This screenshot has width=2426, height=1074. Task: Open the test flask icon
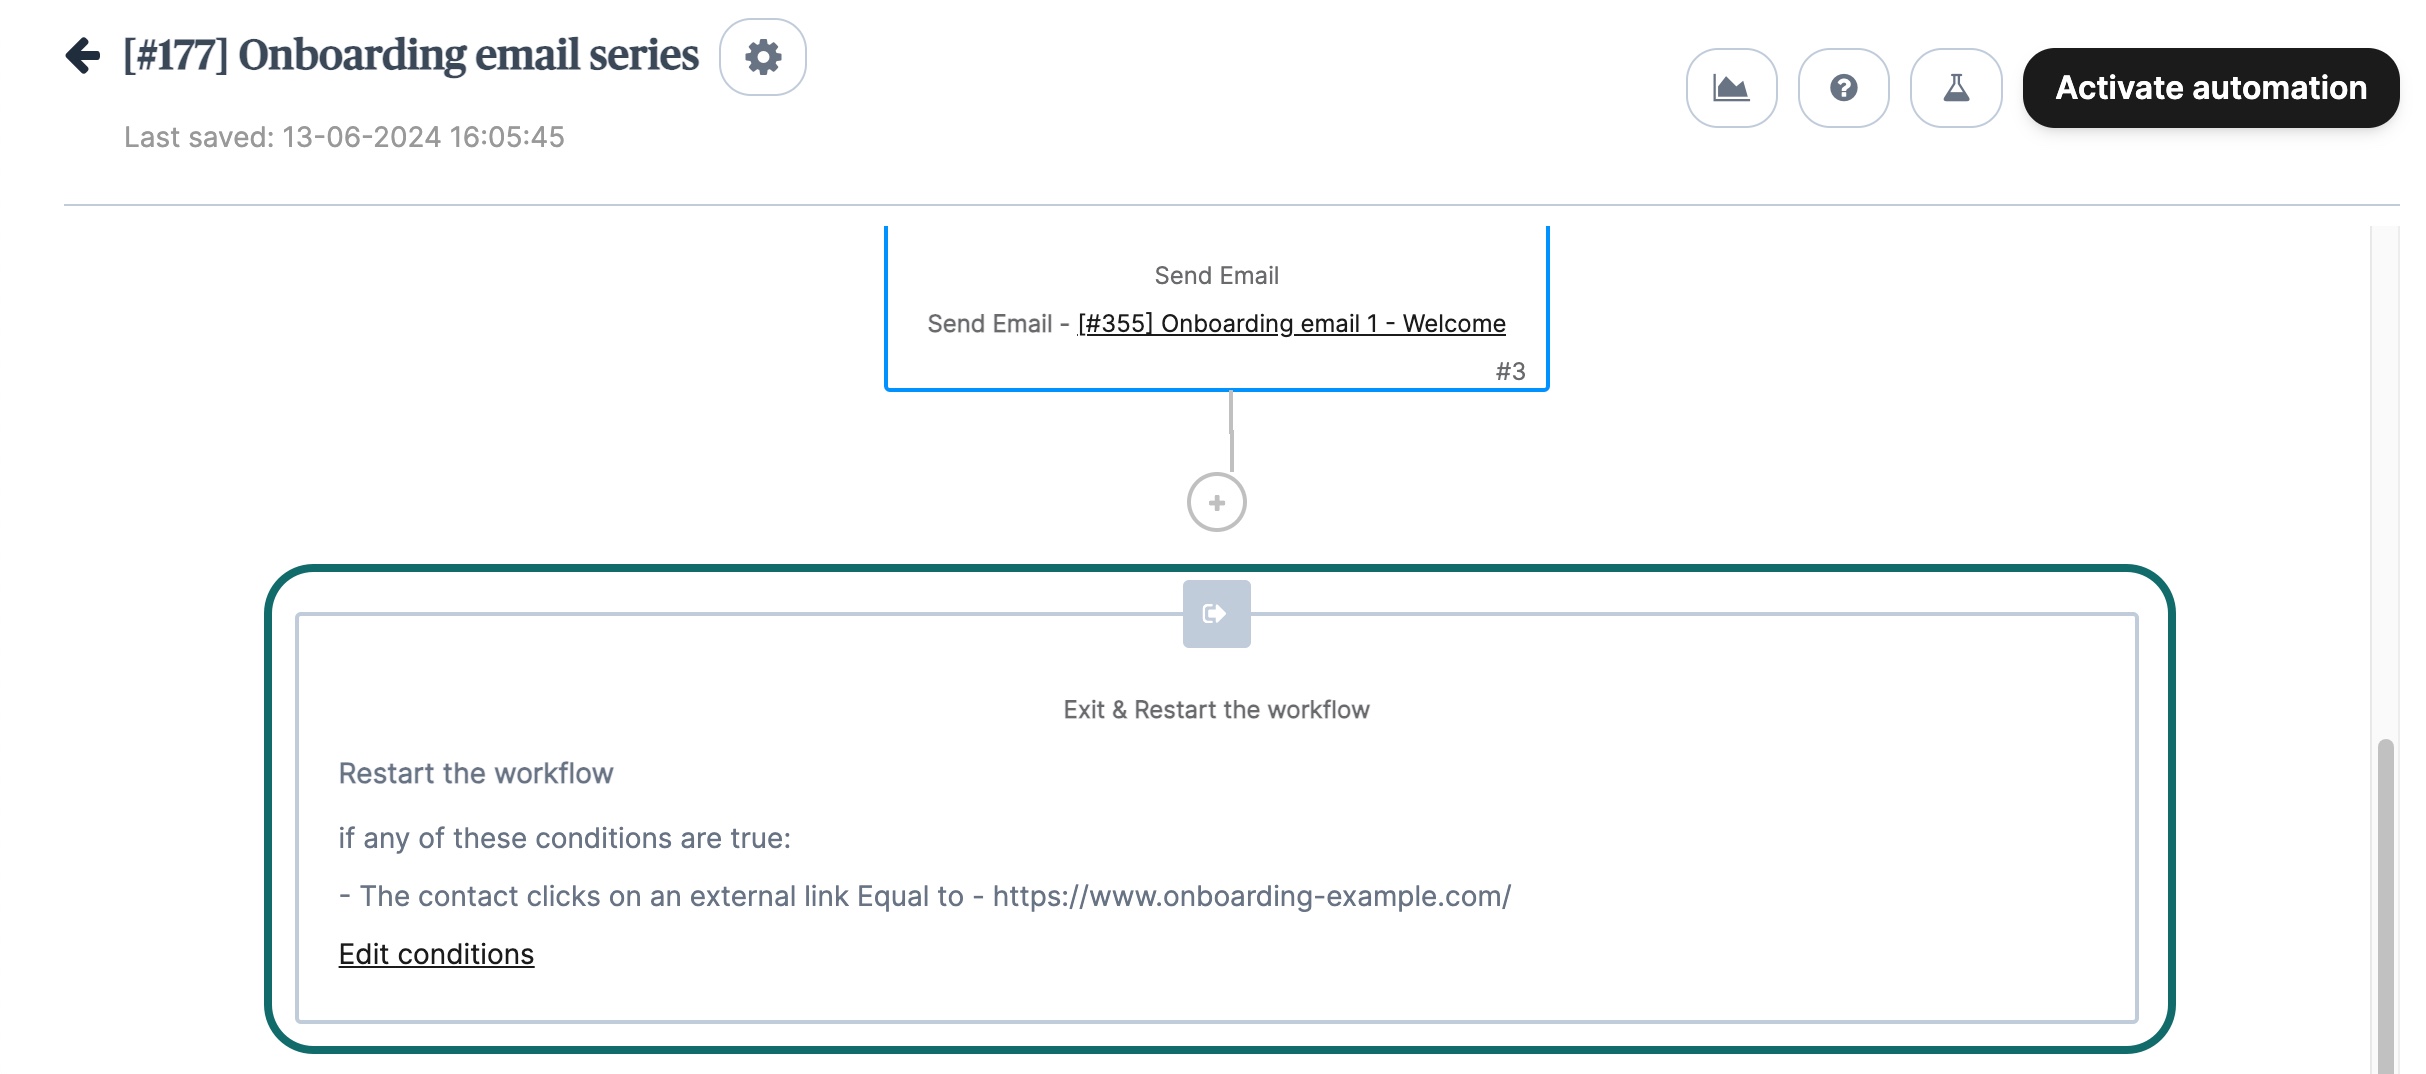1955,88
